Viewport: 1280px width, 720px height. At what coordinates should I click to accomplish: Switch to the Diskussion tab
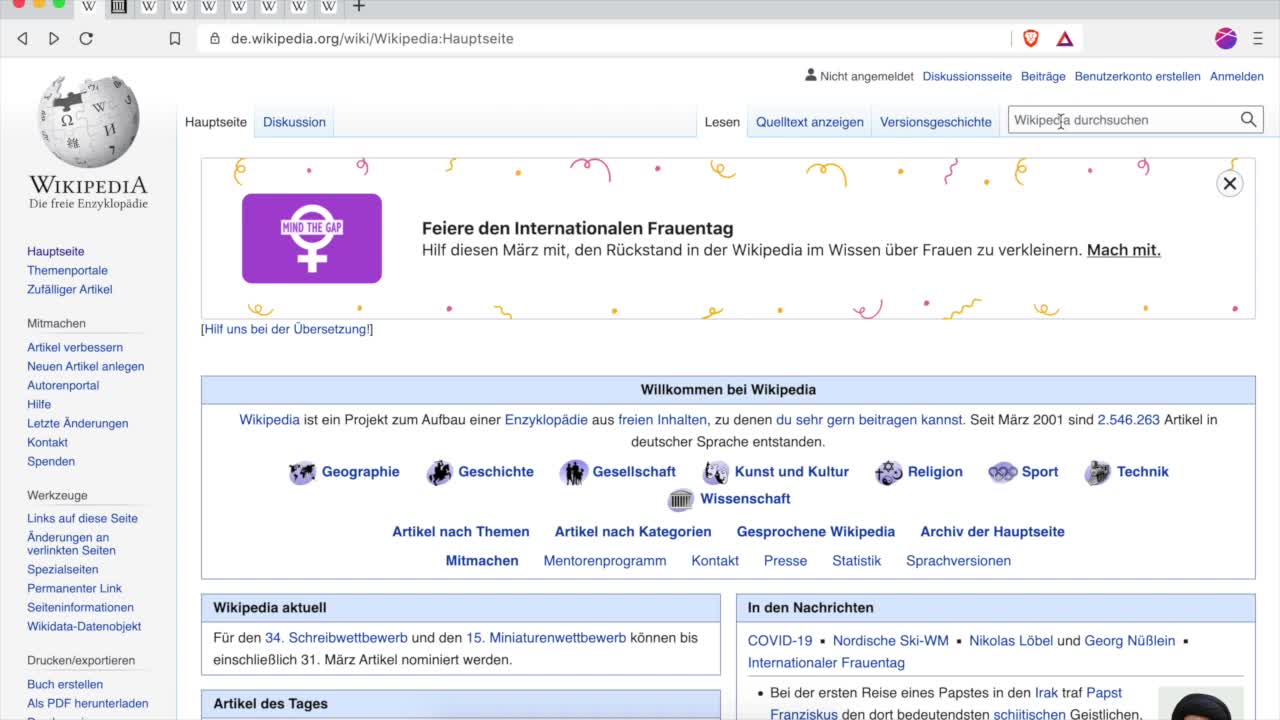294,122
